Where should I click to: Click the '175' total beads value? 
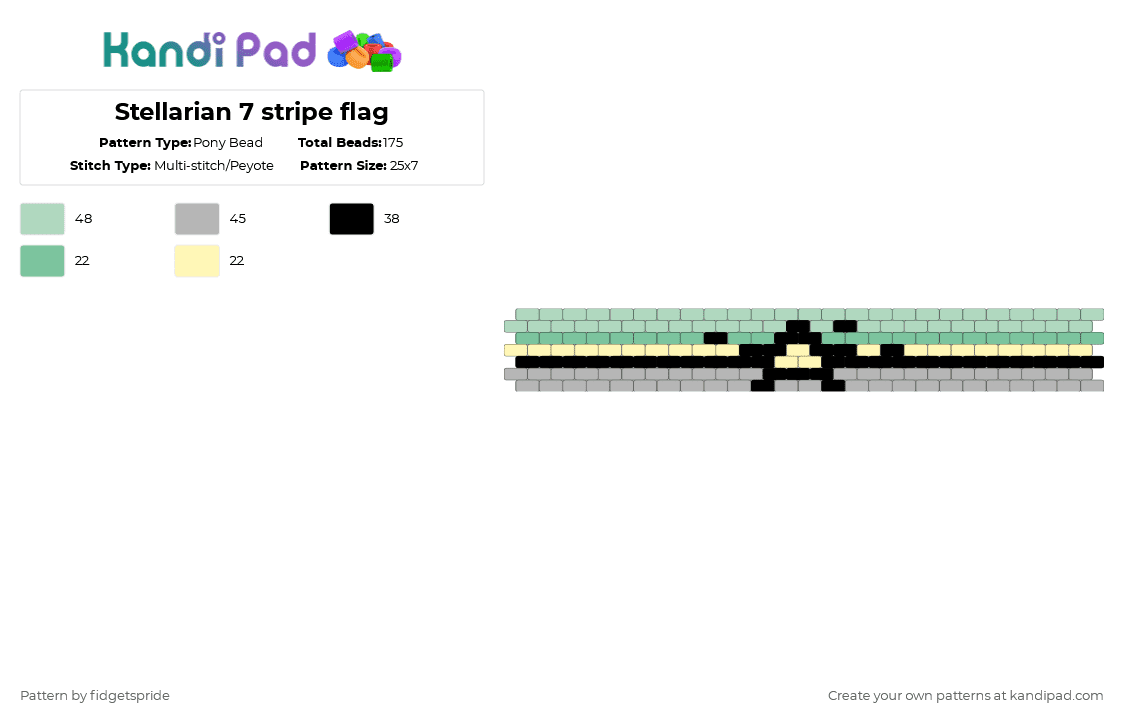(393, 143)
